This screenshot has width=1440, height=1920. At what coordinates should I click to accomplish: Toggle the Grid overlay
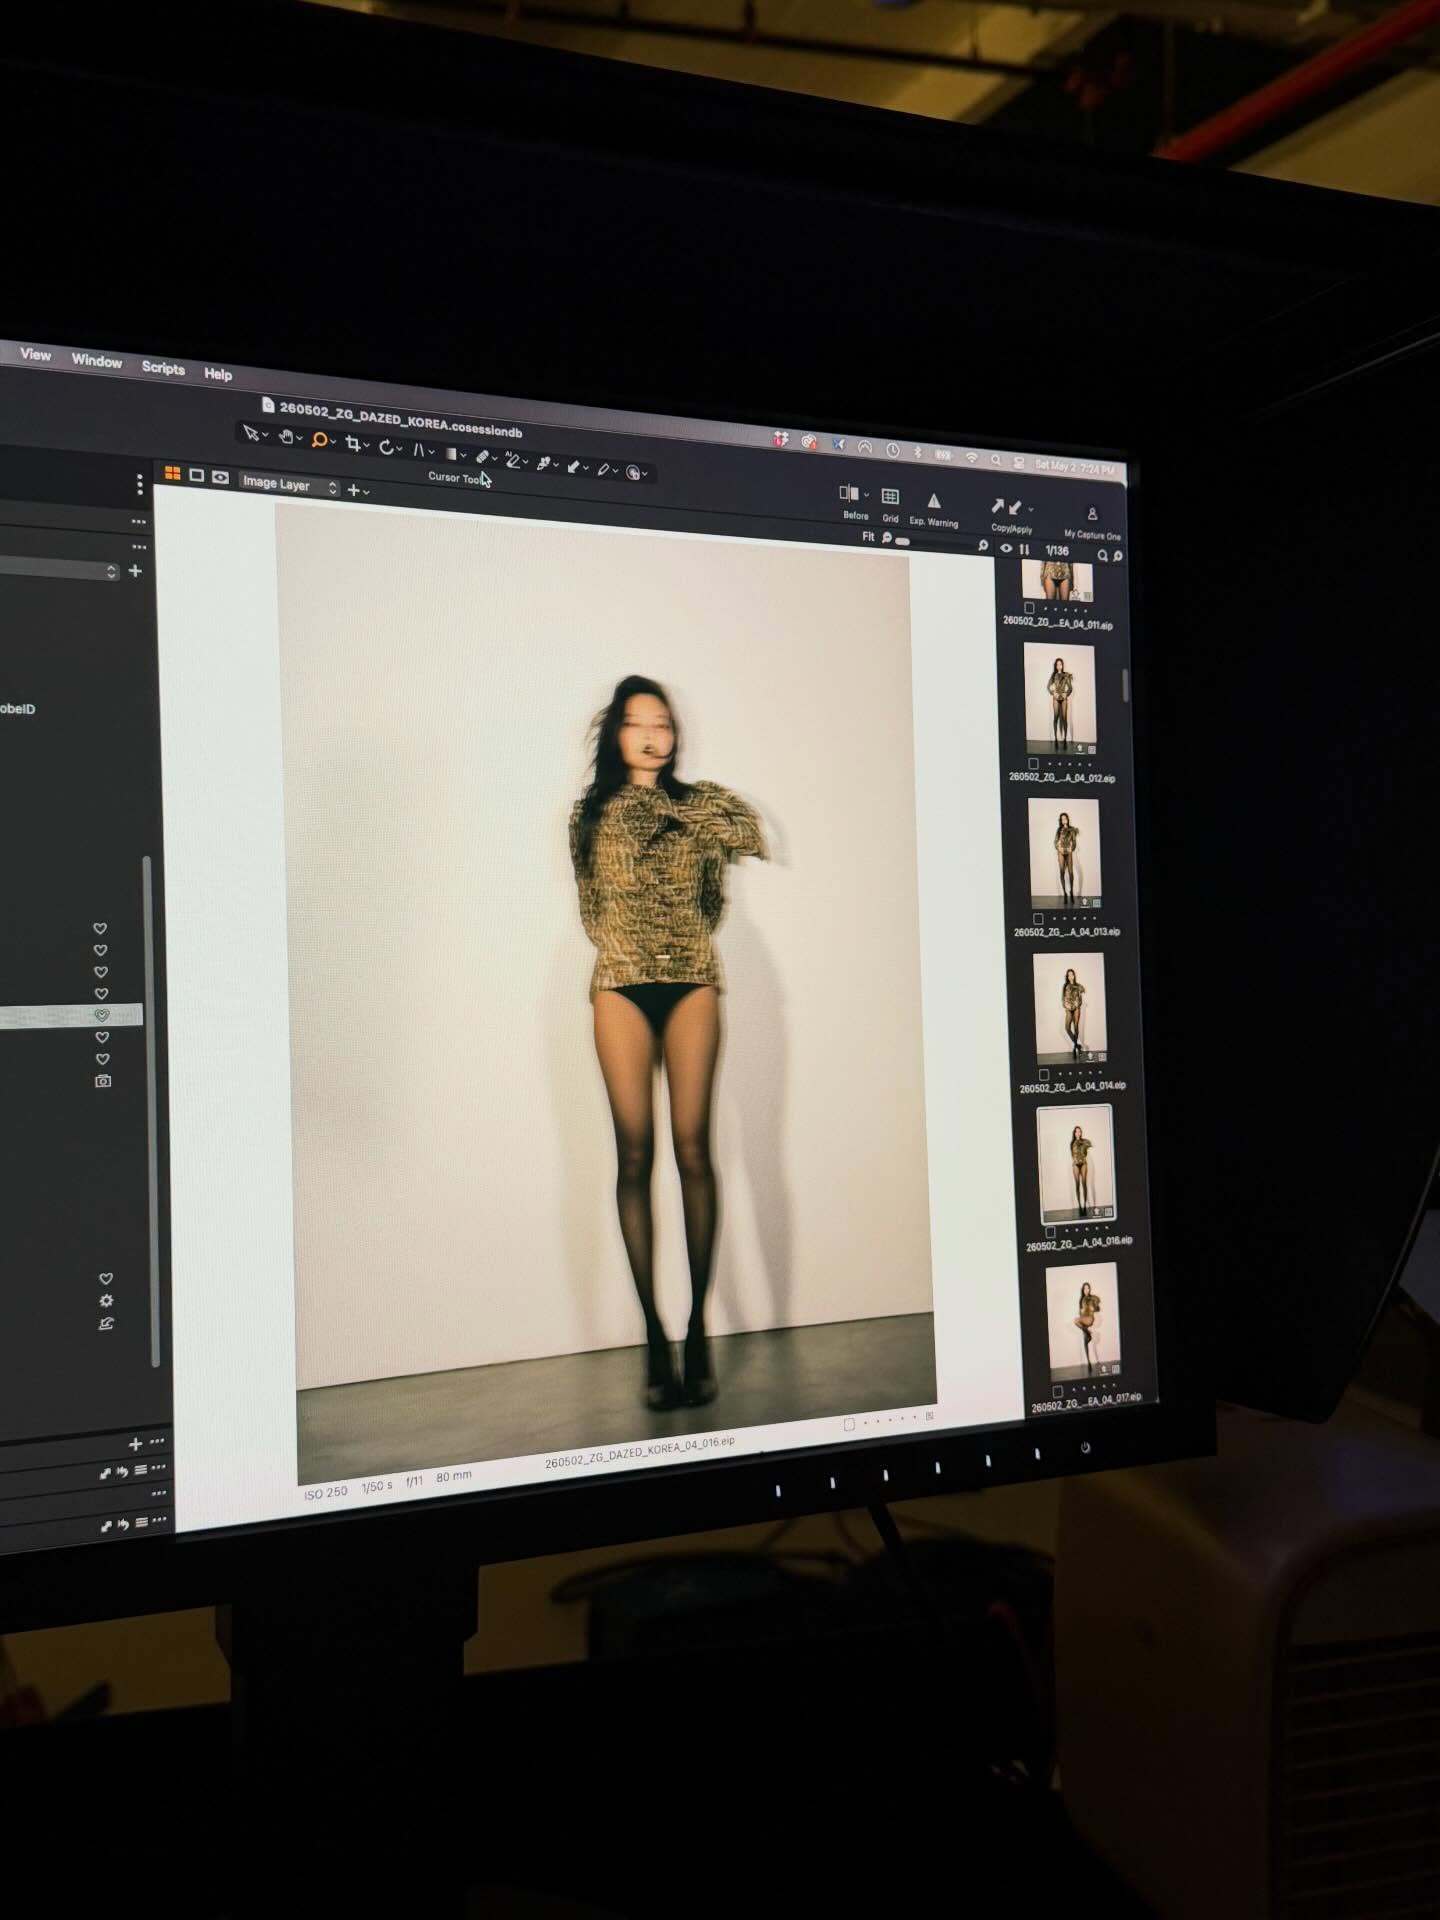coord(889,497)
